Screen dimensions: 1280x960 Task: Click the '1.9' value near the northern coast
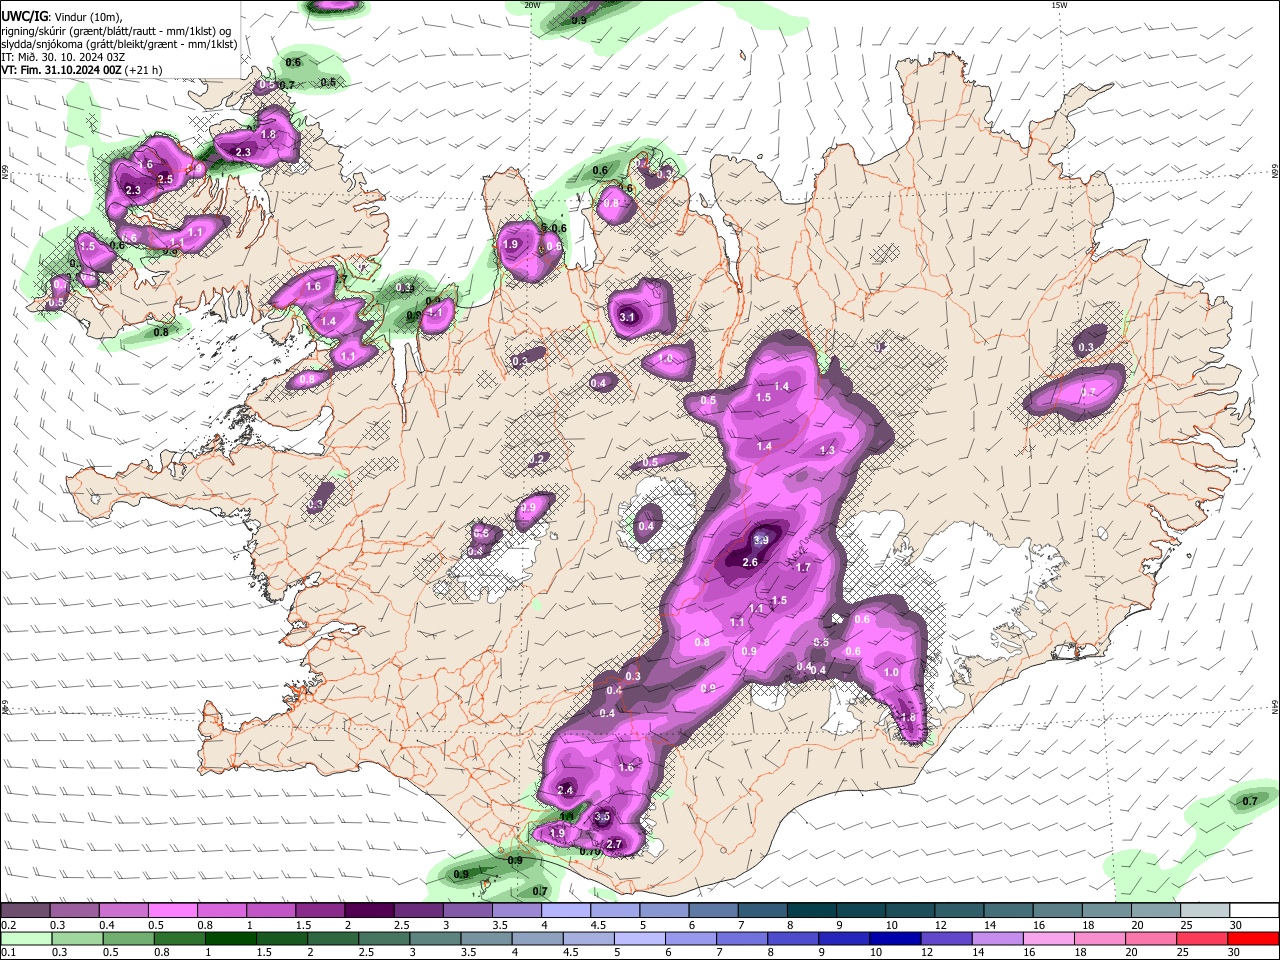(511, 244)
